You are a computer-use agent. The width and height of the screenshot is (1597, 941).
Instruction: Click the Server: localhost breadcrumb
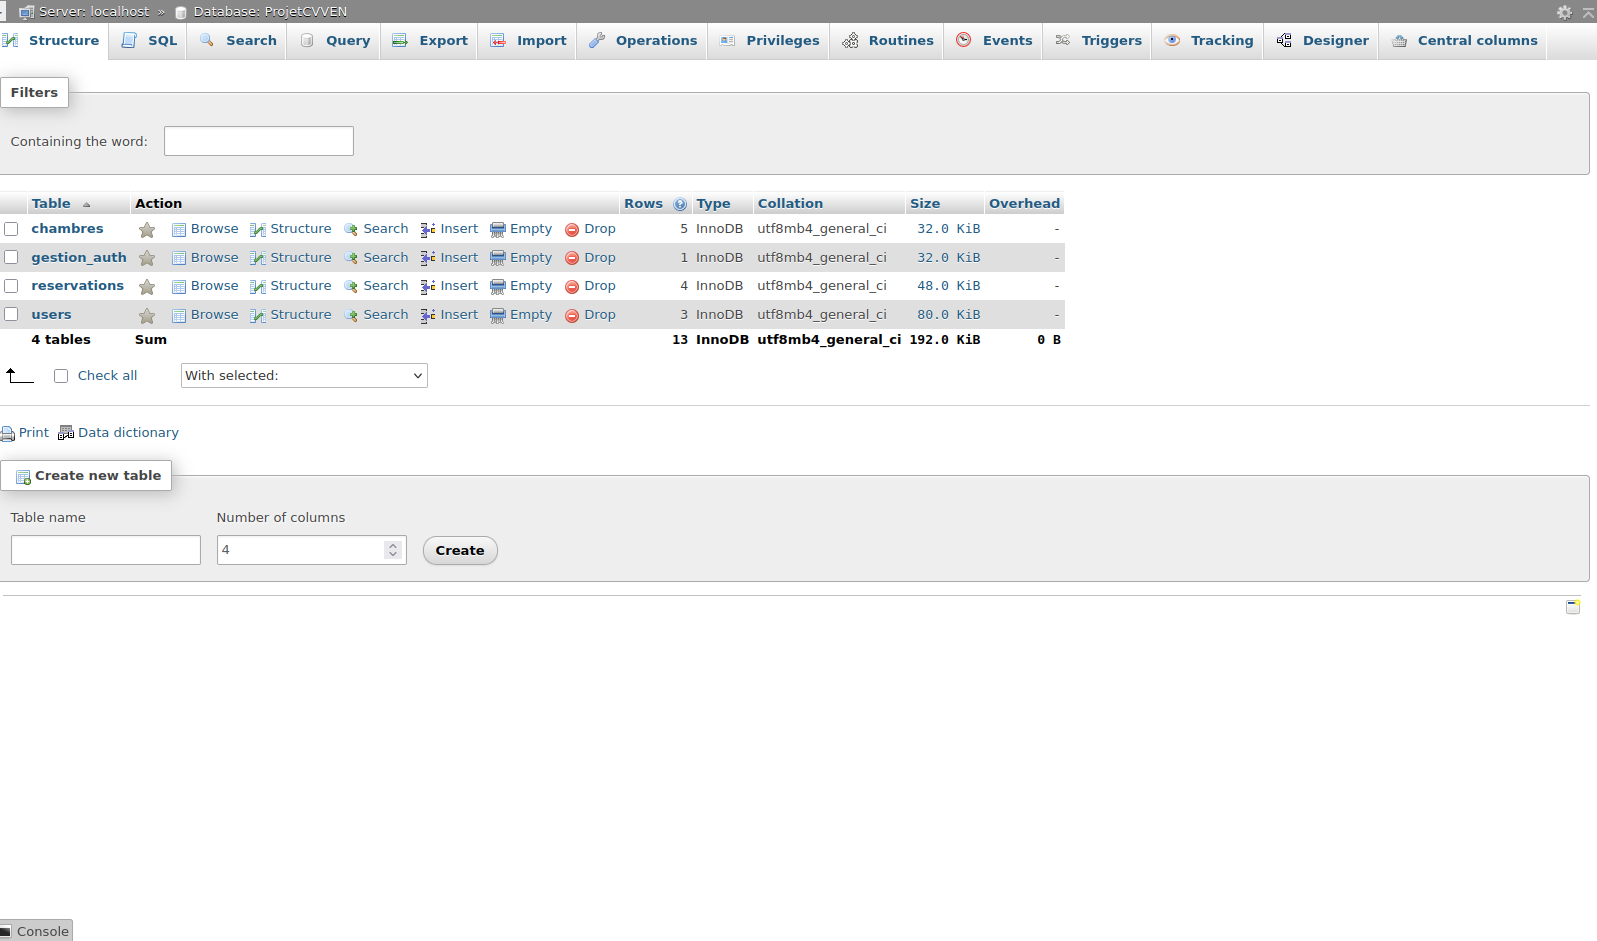(94, 12)
